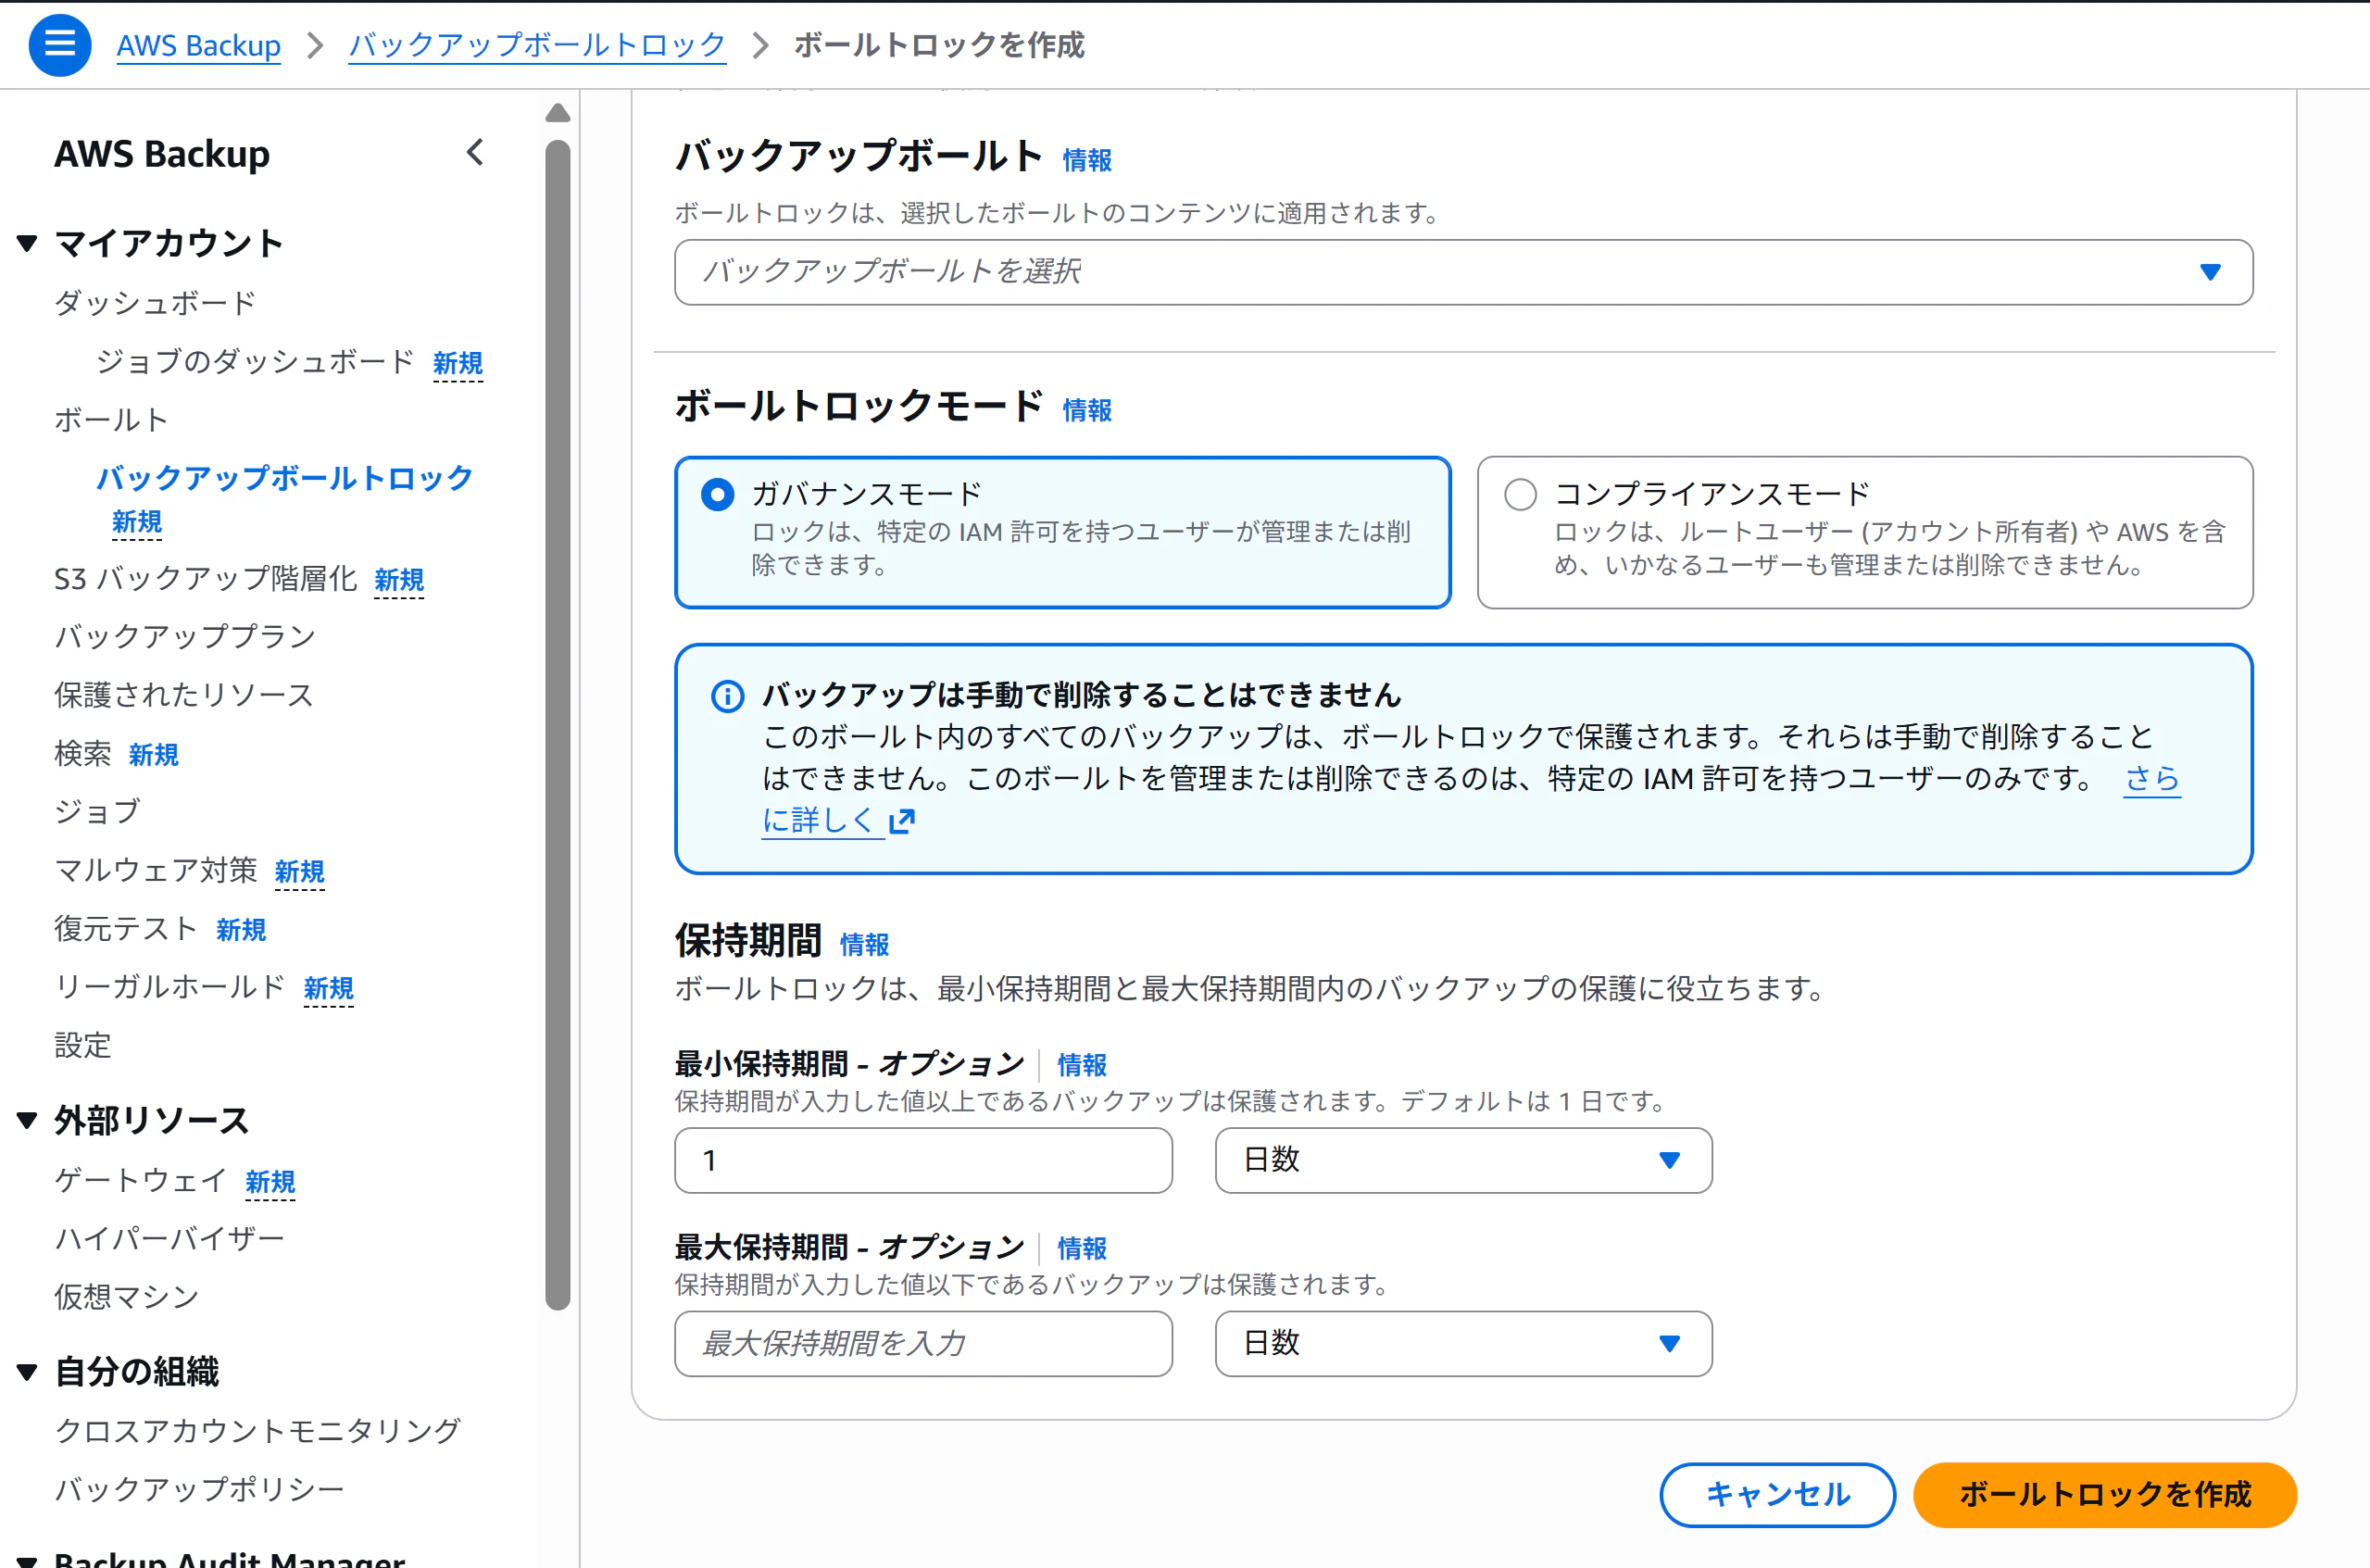Open 仮想マシン in the sidebar
The image size is (2370, 1568).
click(127, 1297)
